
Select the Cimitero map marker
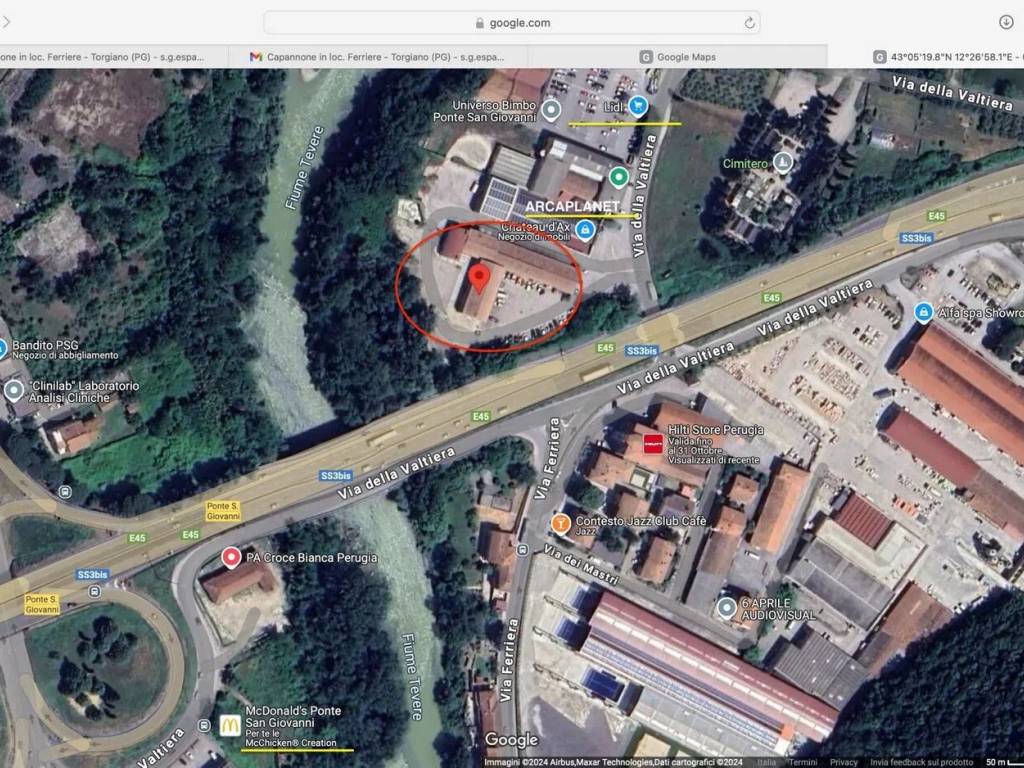pyautogui.click(x=783, y=162)
